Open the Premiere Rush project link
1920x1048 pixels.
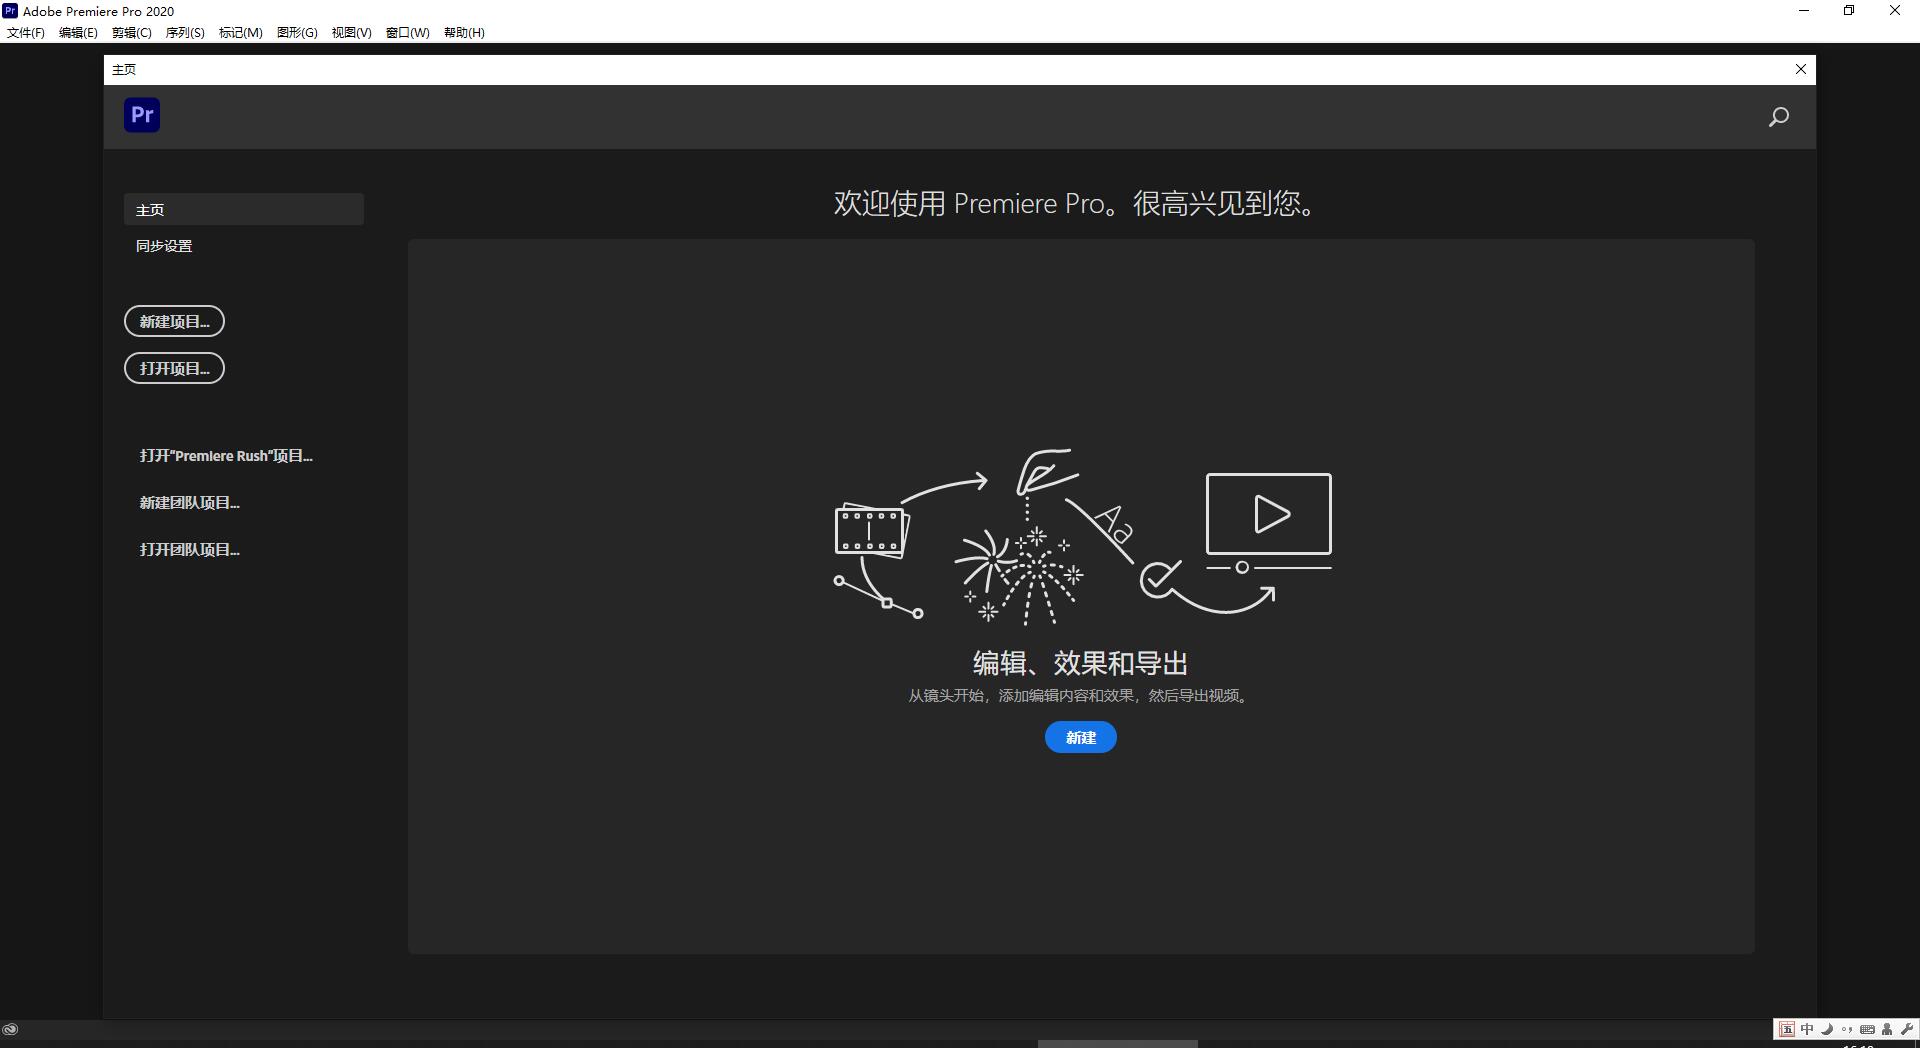coord(226,456)
